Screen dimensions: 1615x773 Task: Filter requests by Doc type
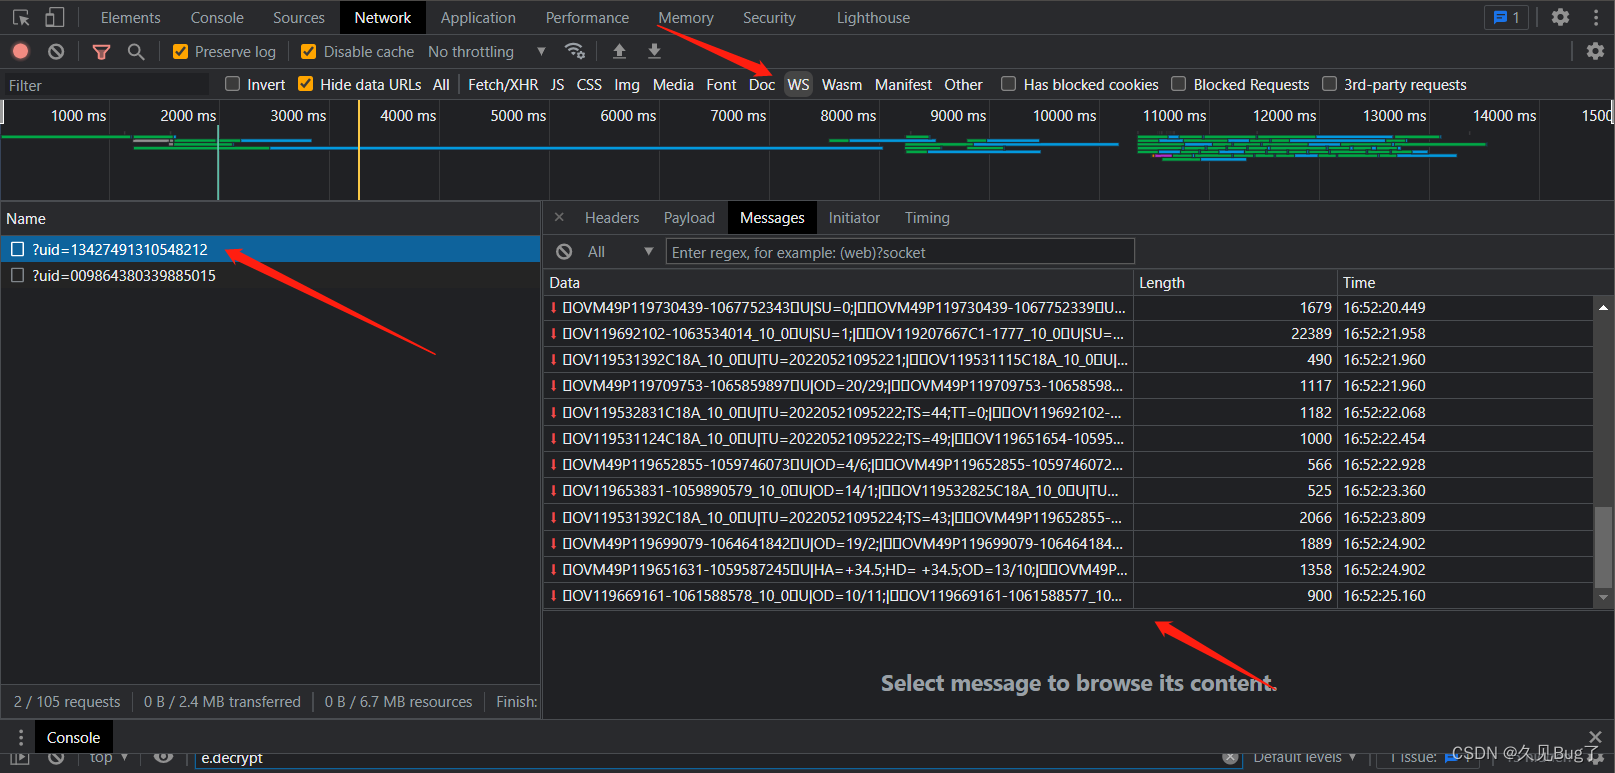pyautogui.click(x=762, y=84)
